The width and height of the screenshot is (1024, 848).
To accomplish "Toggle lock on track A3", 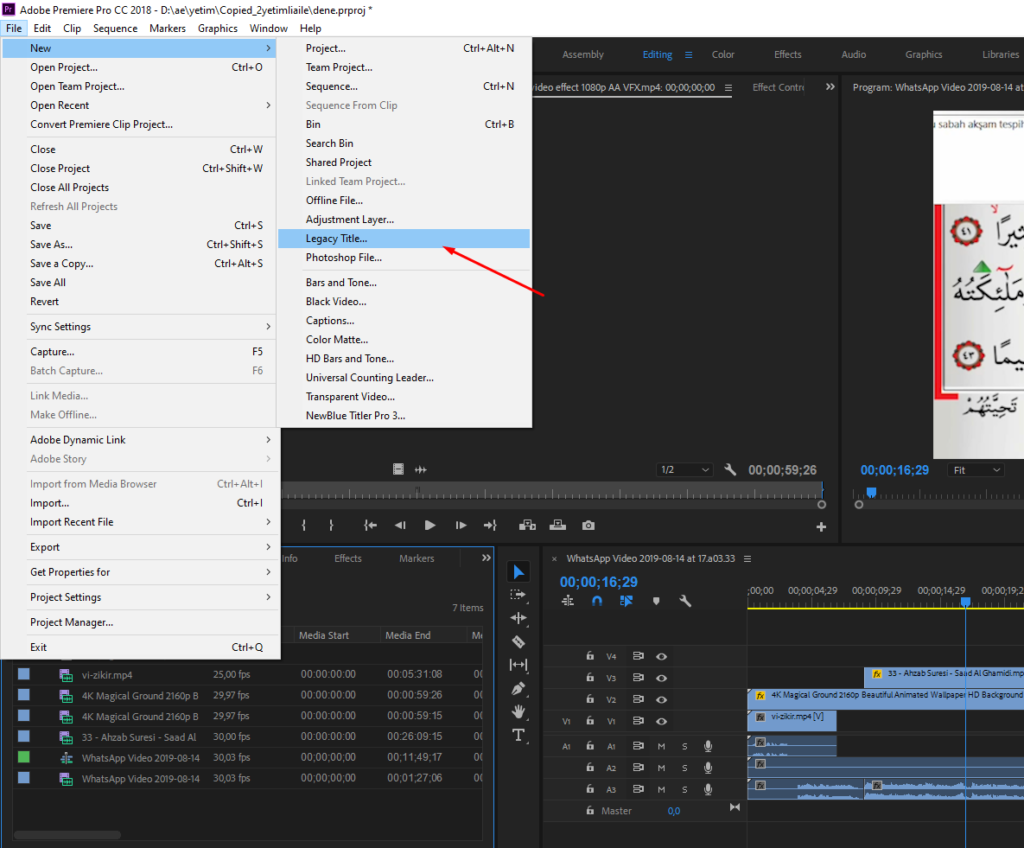I will point(590,789).
